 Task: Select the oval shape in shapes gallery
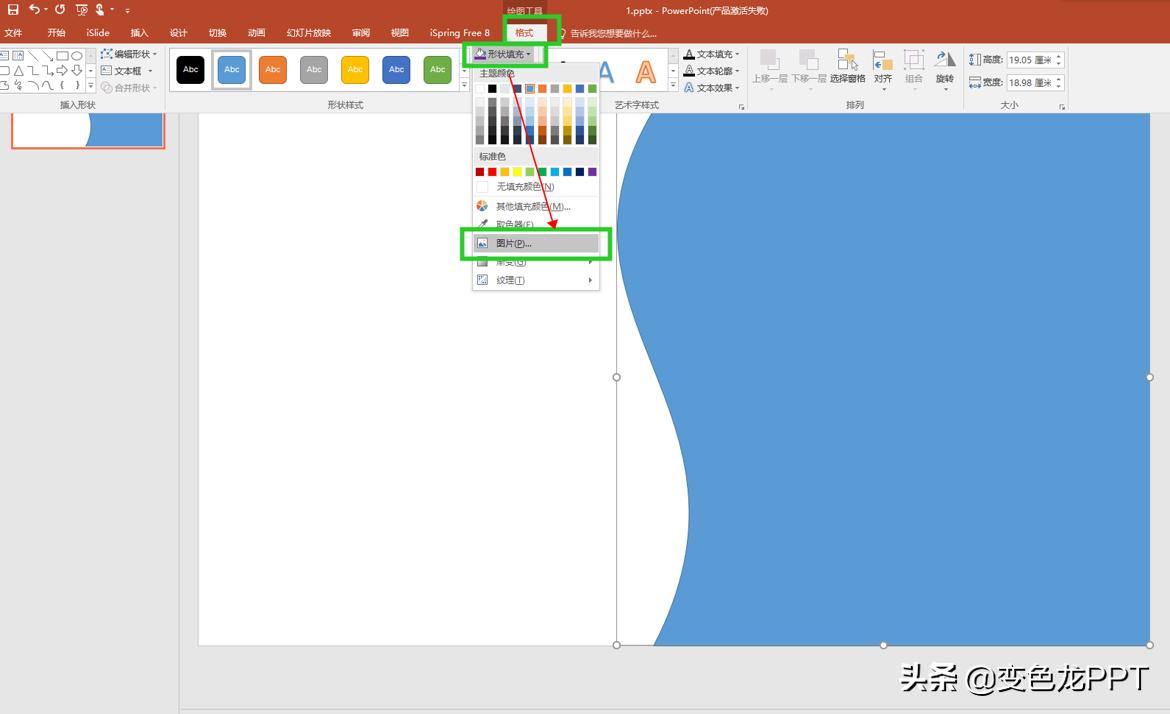(77, 55)
